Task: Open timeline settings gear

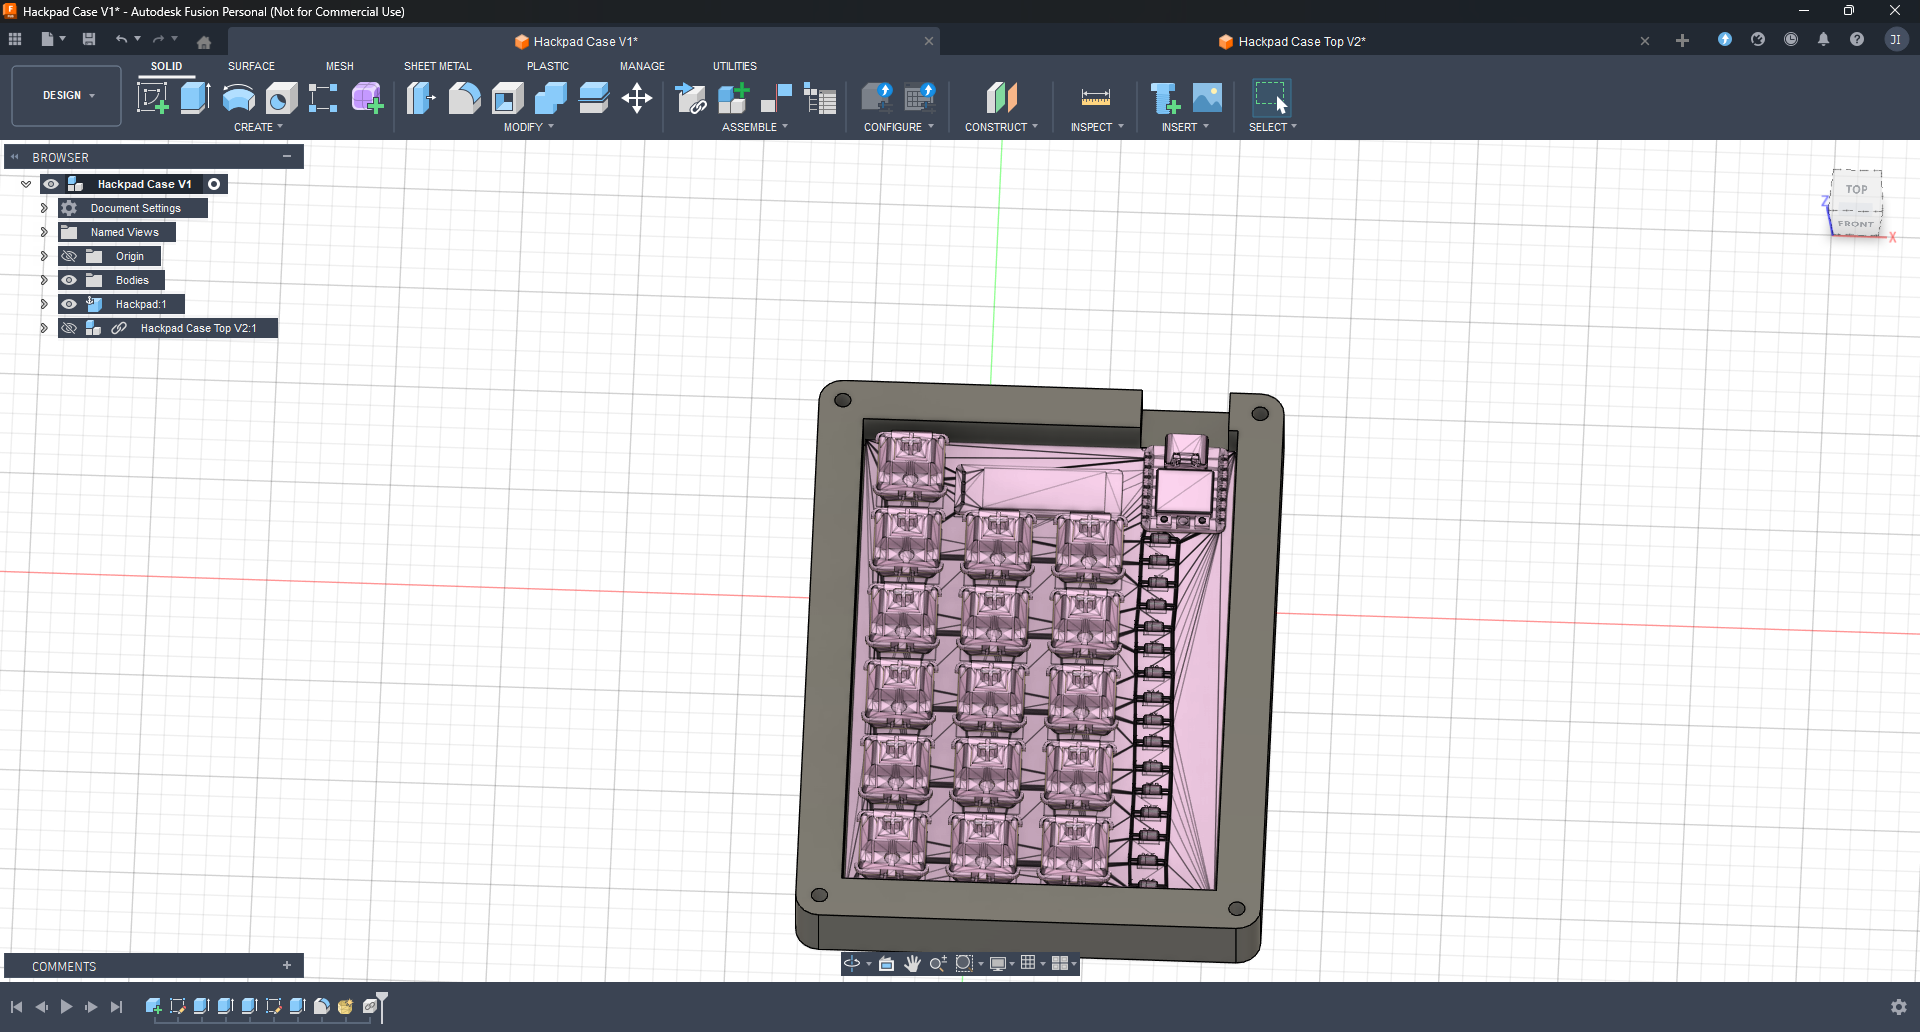Action: click(x=1898, y=1007)
